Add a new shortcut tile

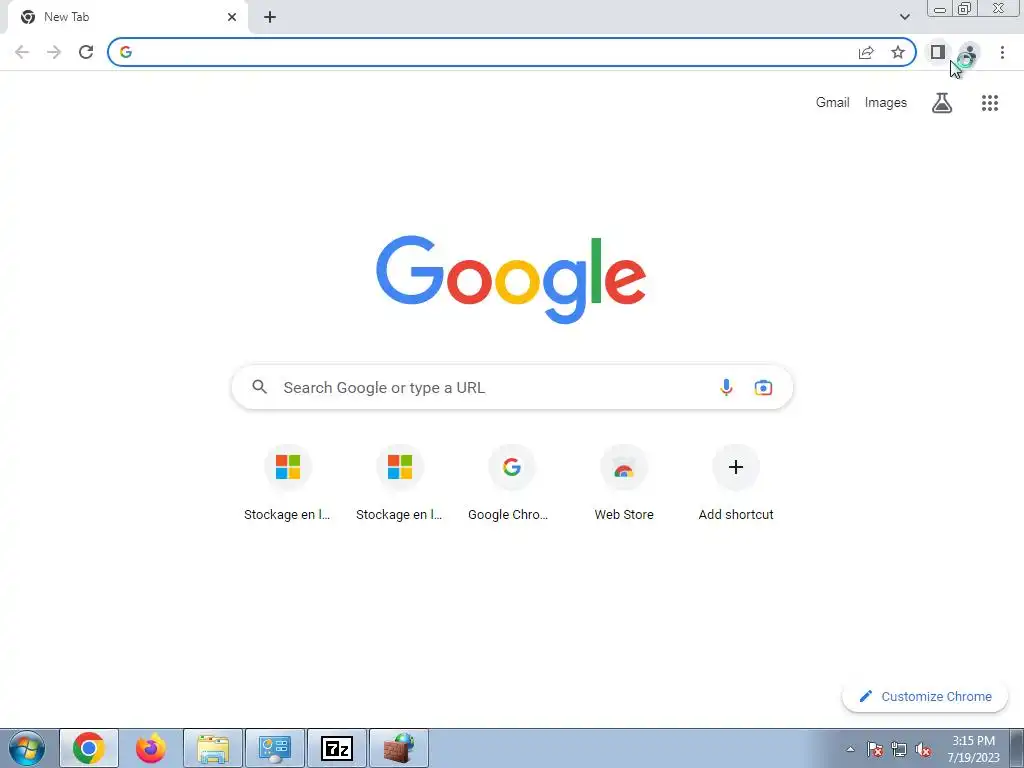[736, 483]
